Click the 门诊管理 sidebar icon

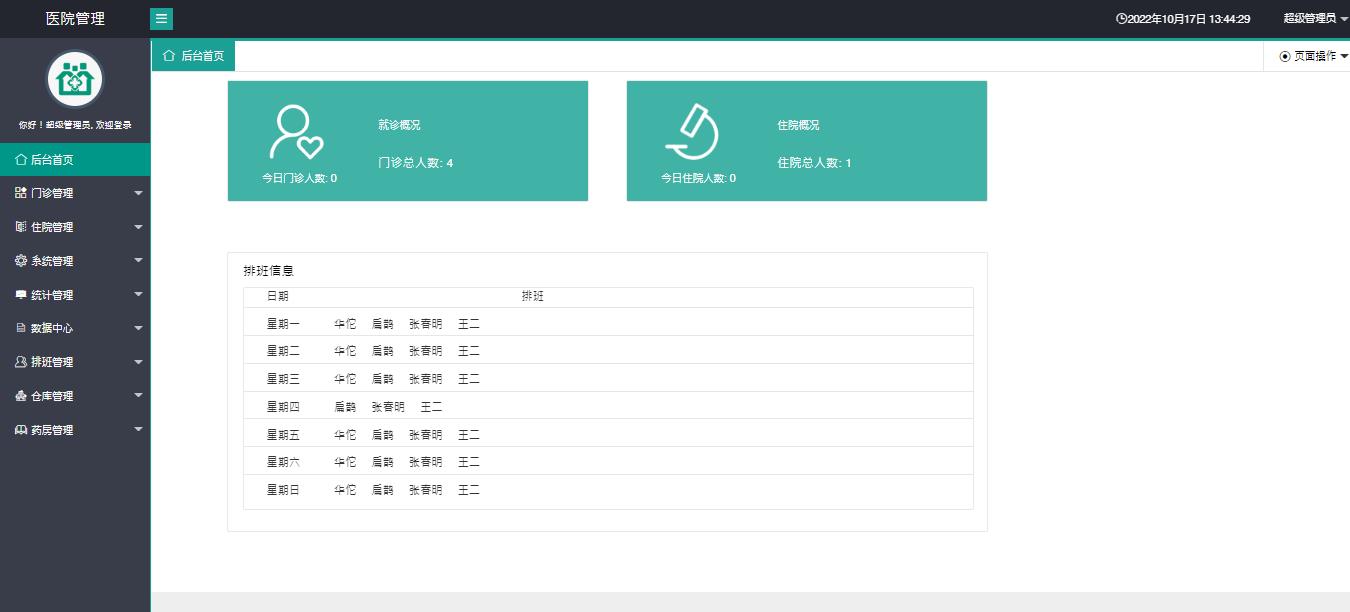tap(21, 193)
